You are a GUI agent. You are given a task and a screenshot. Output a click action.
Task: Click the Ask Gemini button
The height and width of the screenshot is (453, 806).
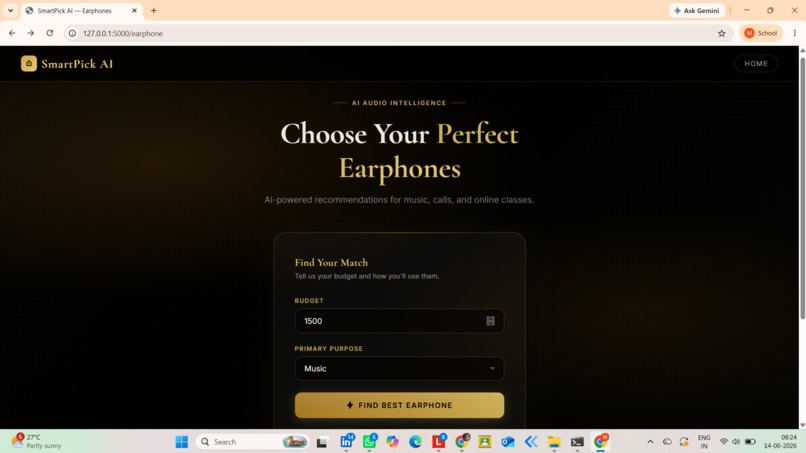click(x=697, y=10)
